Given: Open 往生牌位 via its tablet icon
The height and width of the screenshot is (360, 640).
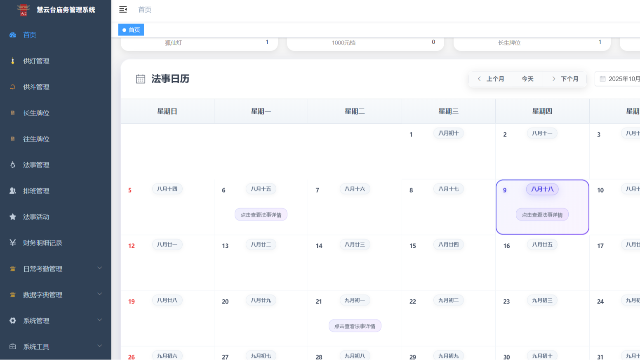Looking at the screenshot, I should 13,139.
